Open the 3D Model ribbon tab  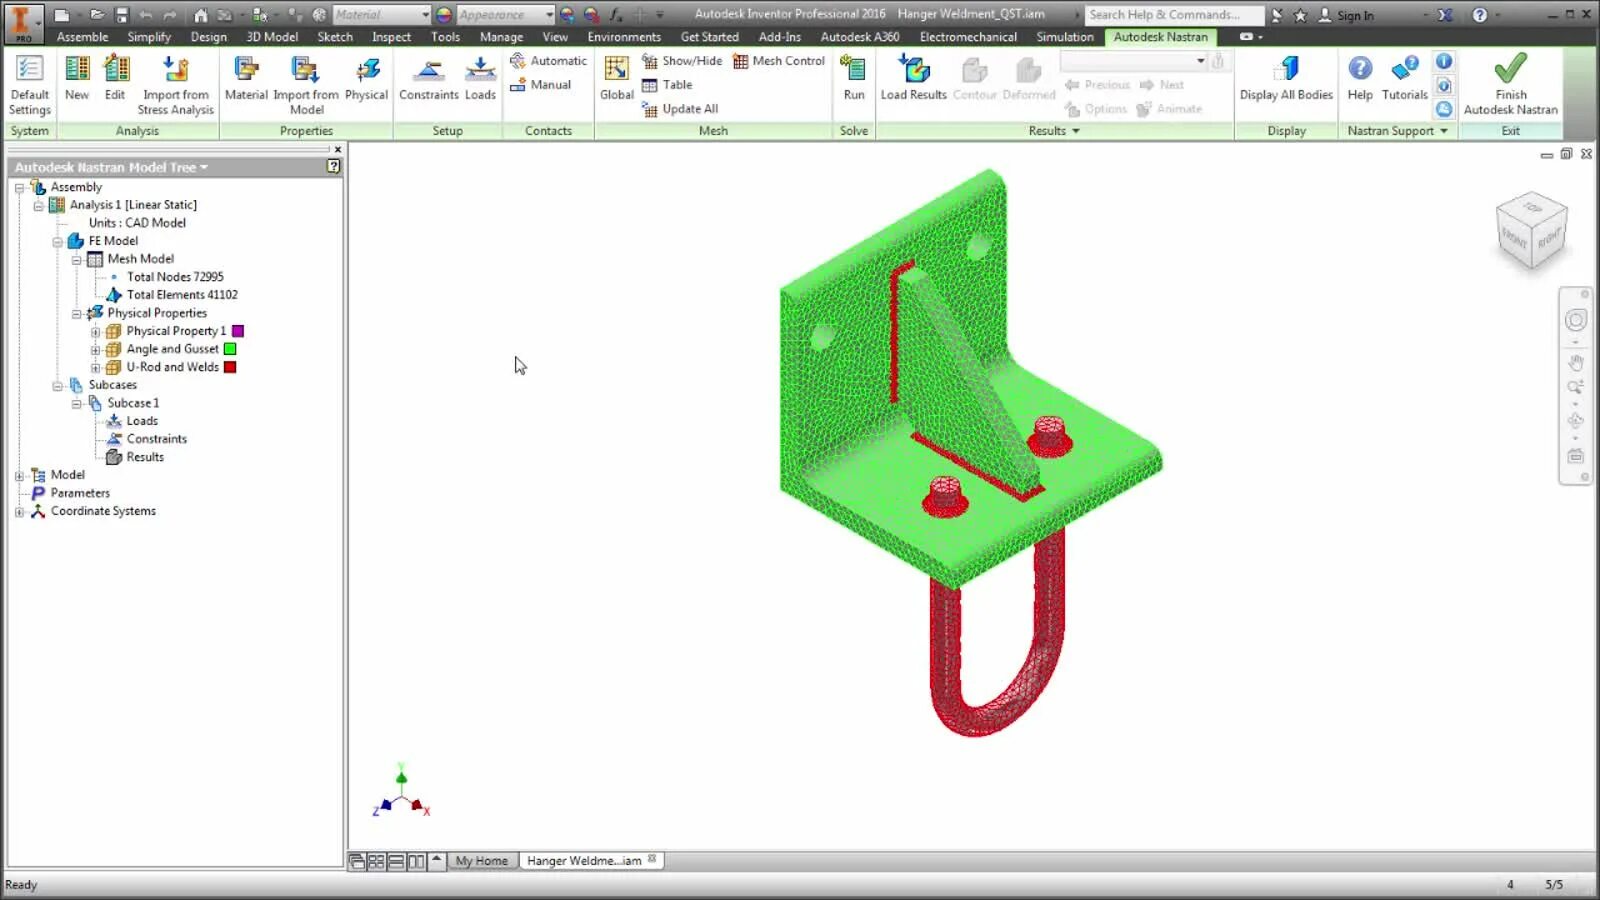point(272,37)
